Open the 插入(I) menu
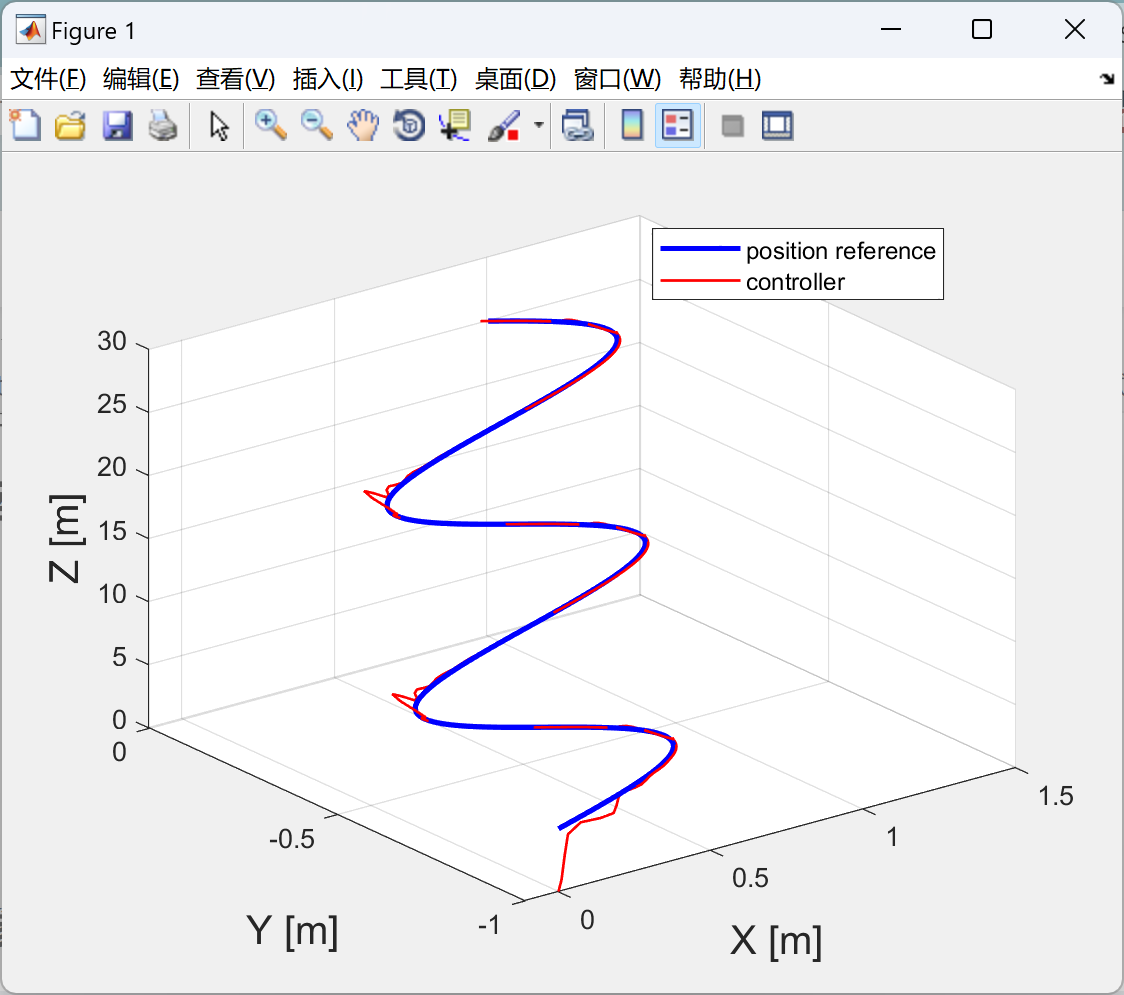 [x=328, y=79]
